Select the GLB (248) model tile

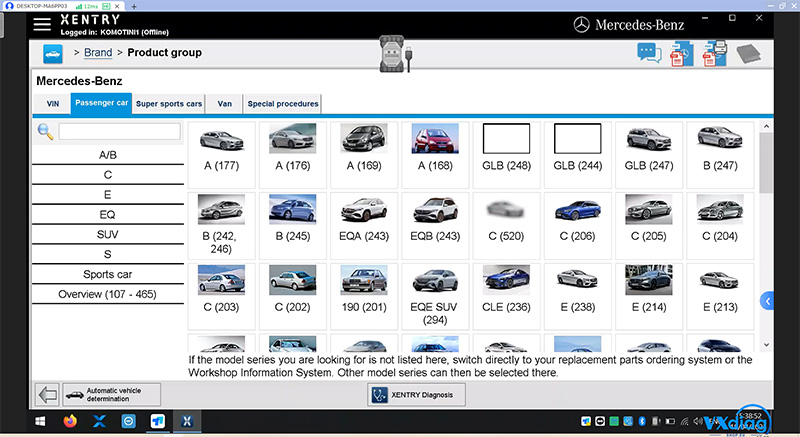coord(506,155)
